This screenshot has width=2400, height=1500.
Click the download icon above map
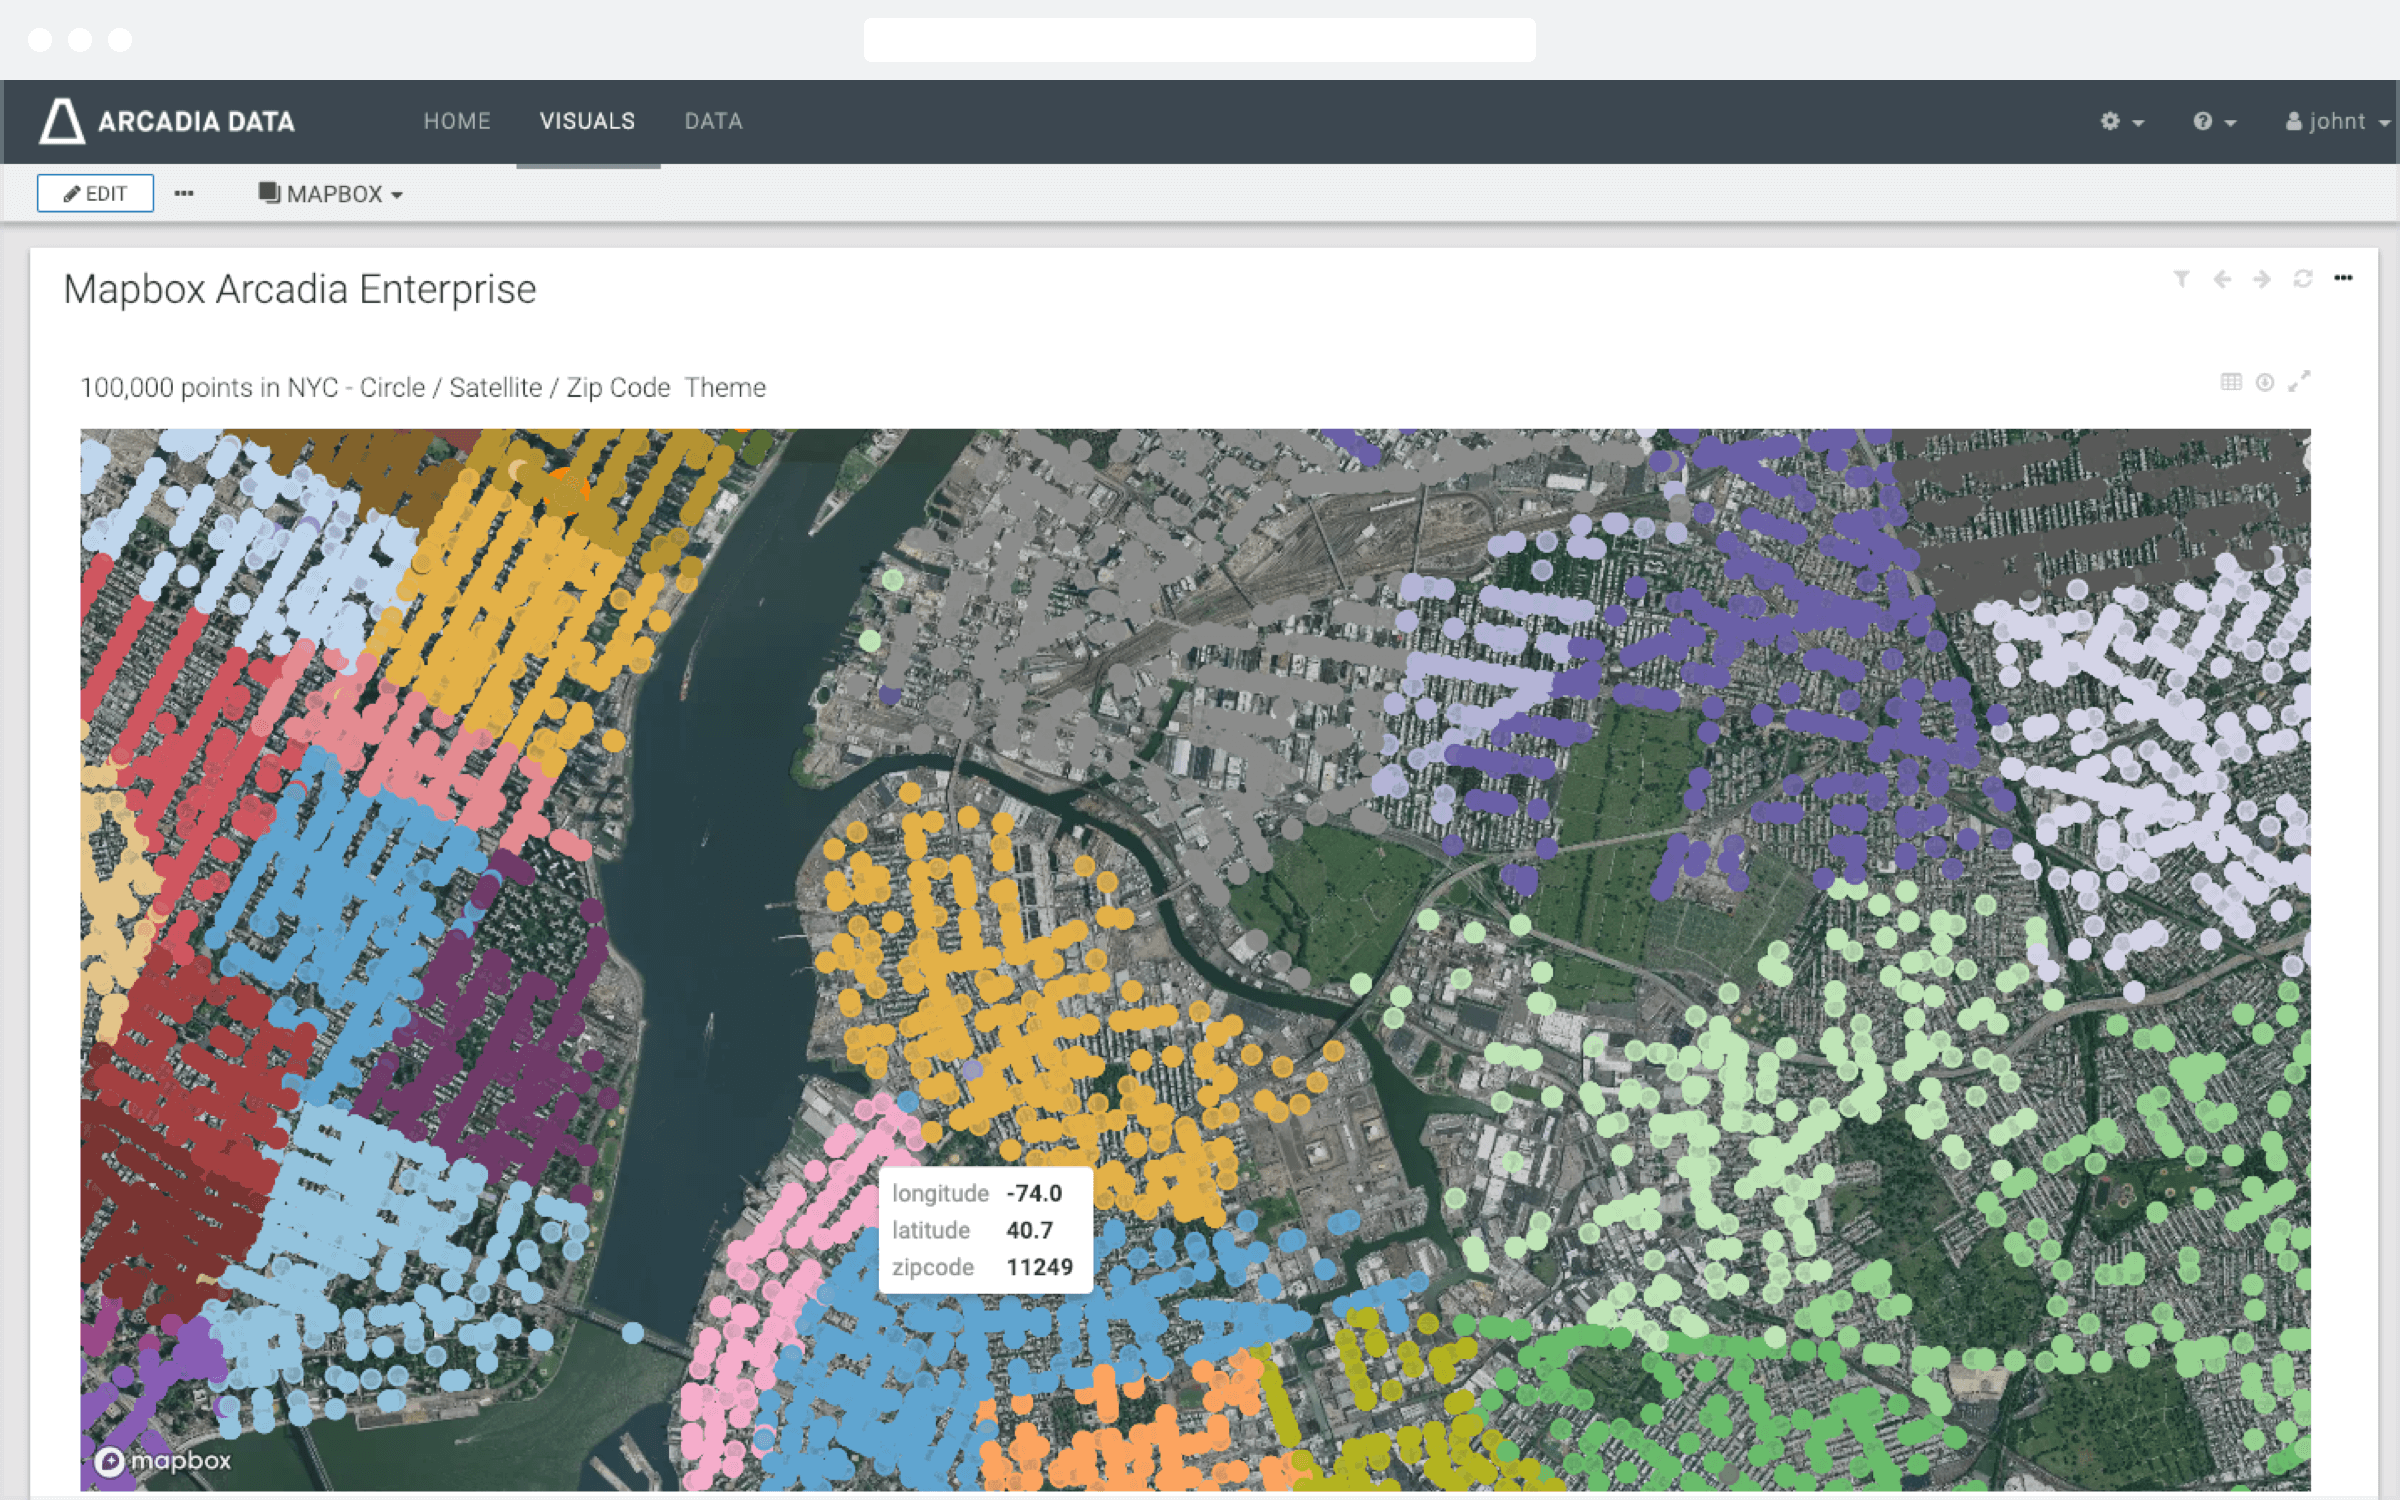[x=2265, y=382]
